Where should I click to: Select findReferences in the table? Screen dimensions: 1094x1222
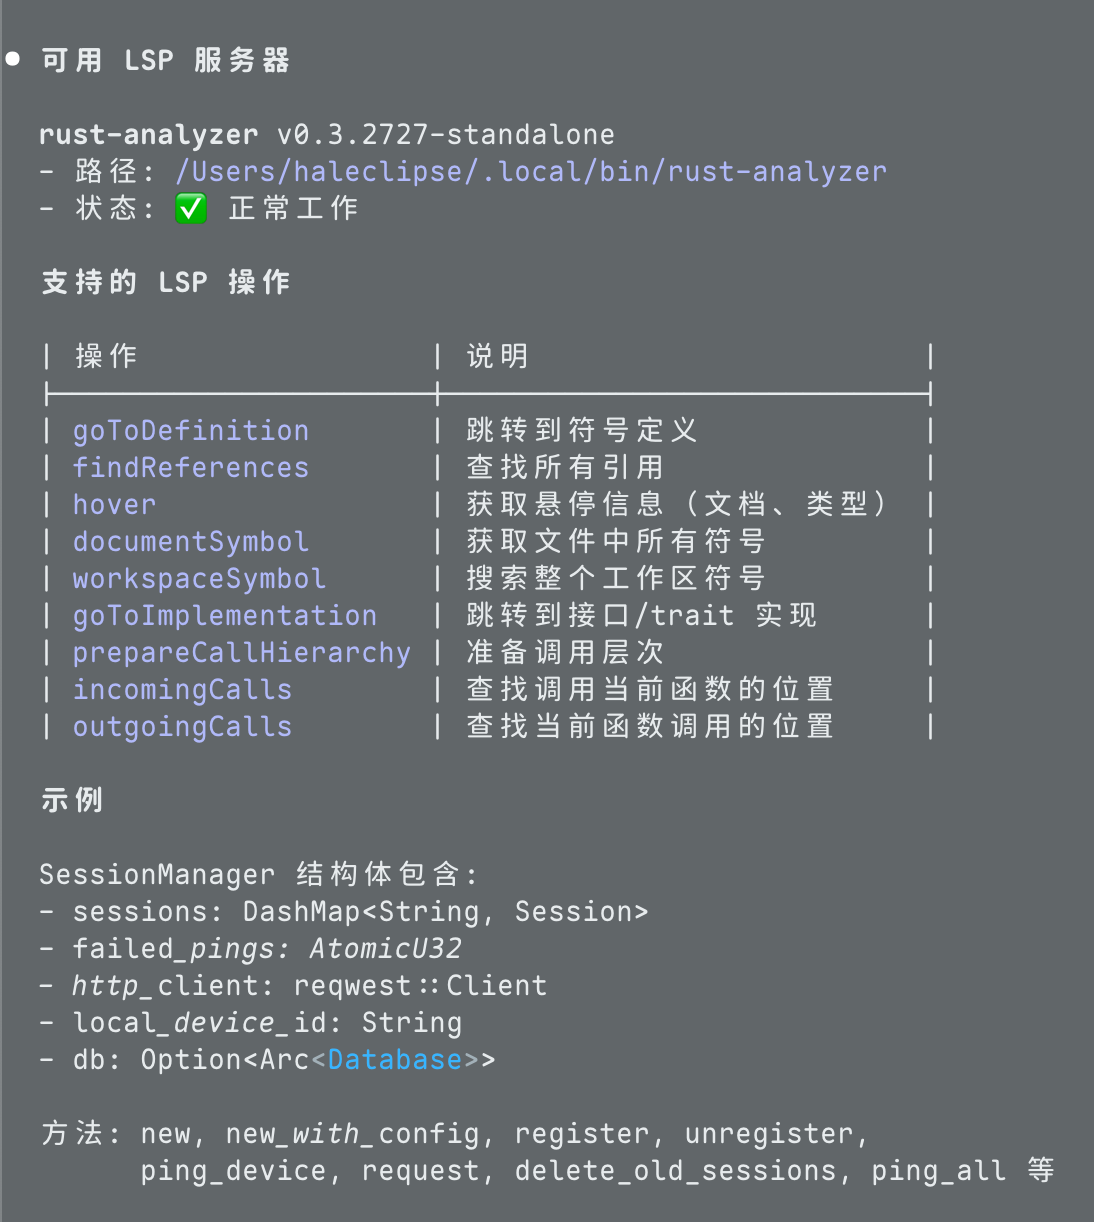[191, 467]
